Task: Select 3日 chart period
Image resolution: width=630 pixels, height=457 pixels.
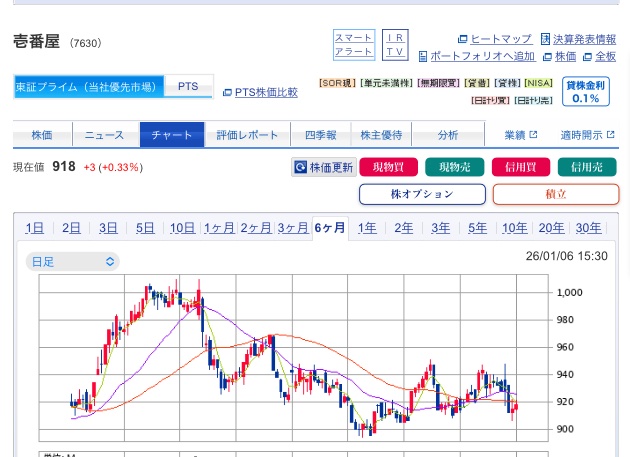Action: [x=108, y=228]
